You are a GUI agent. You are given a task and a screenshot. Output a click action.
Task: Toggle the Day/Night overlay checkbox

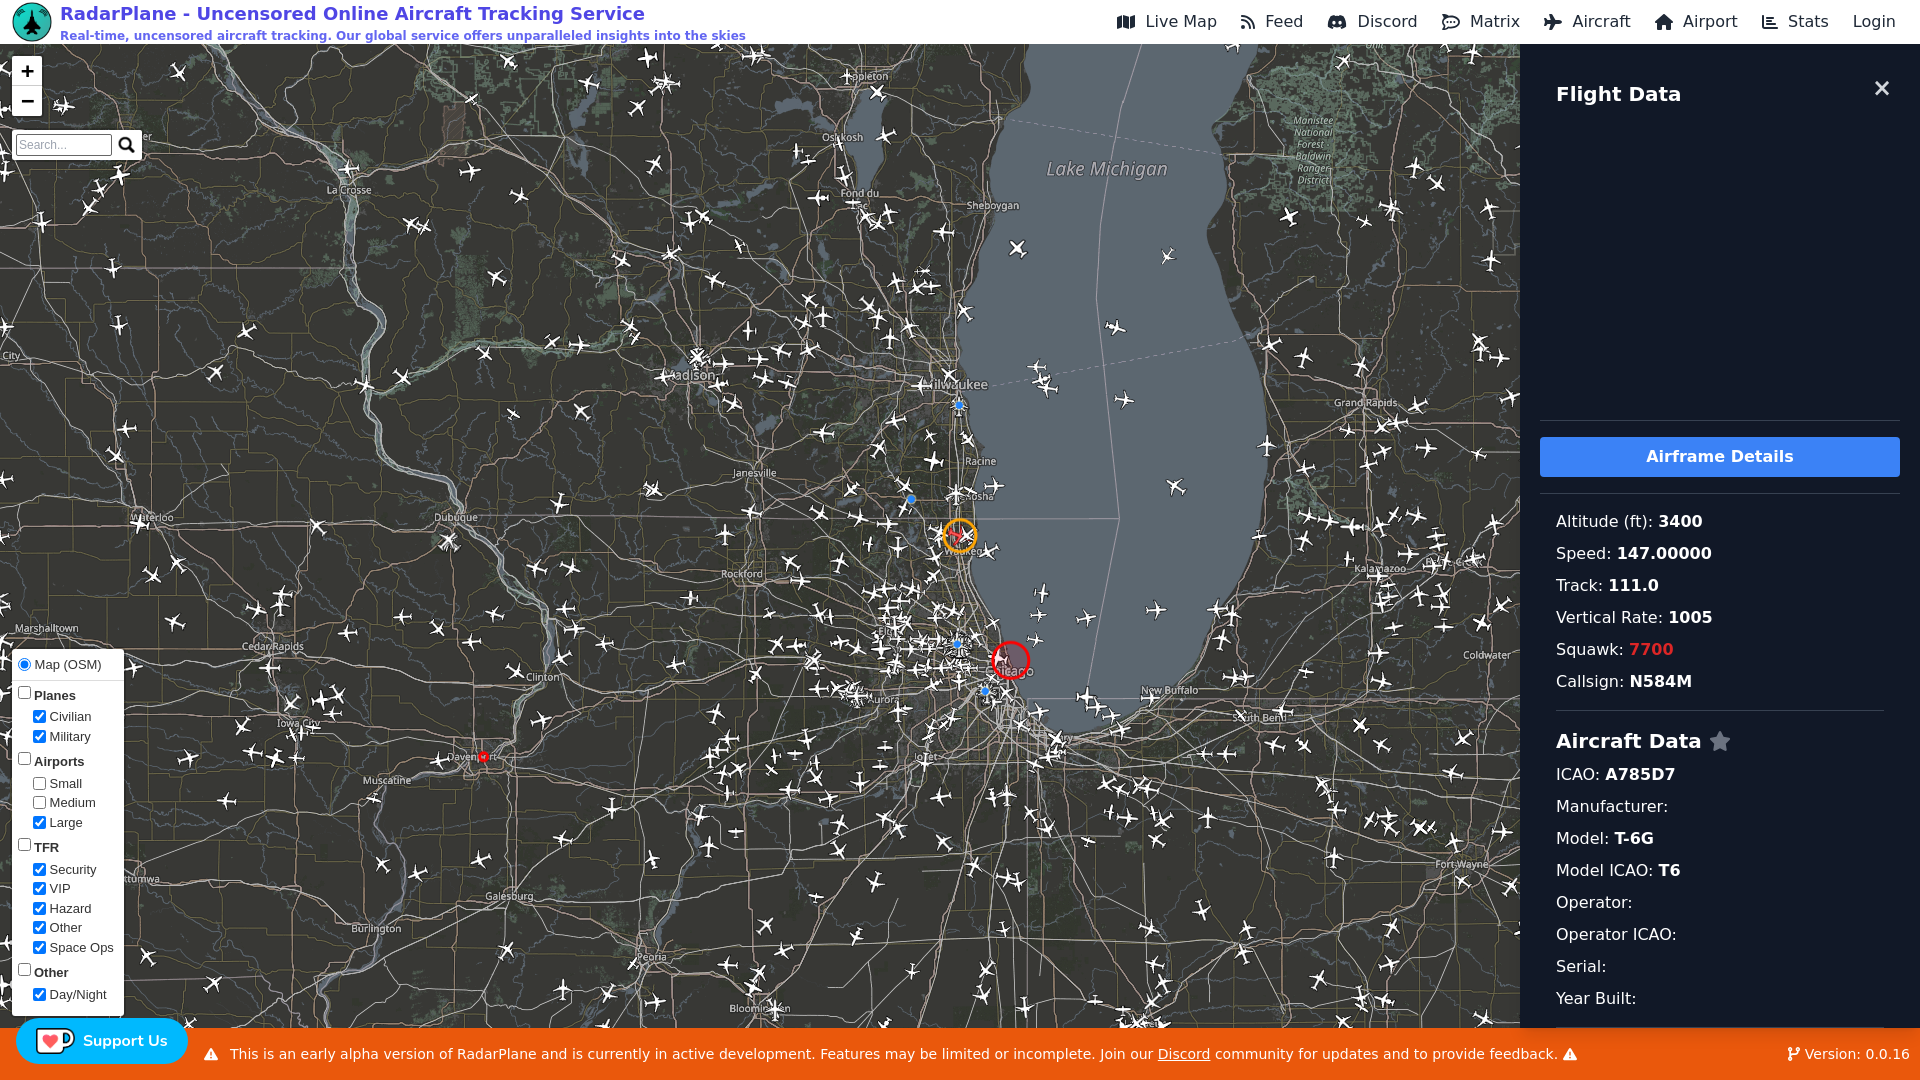pos(39,995)
